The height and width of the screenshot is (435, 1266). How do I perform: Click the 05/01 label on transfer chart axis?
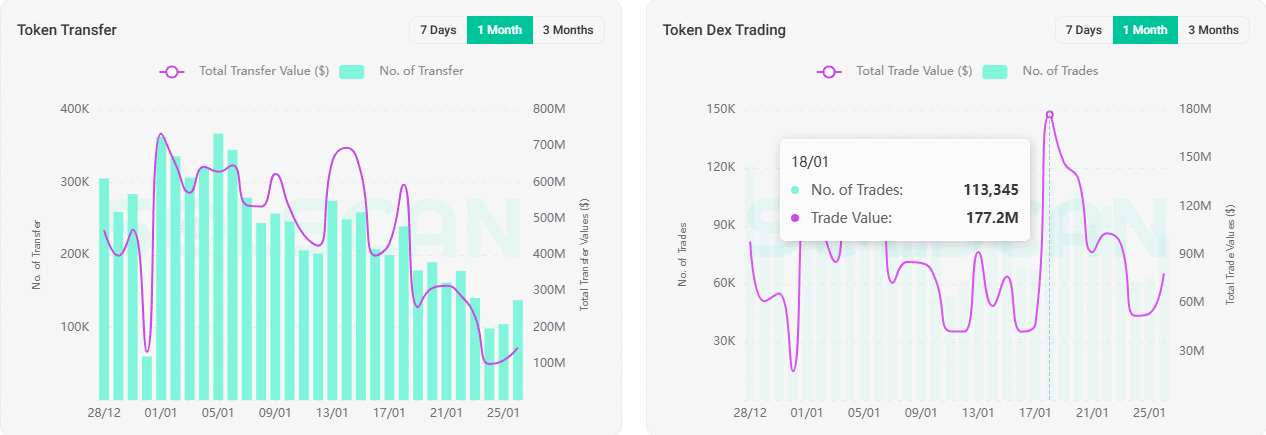[x=218, y=412]
